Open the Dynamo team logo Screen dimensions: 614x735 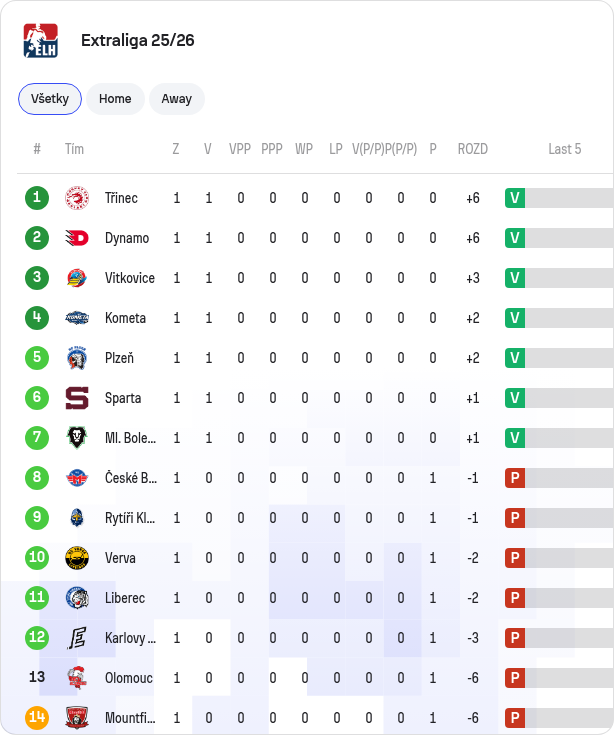coord(77,238)
